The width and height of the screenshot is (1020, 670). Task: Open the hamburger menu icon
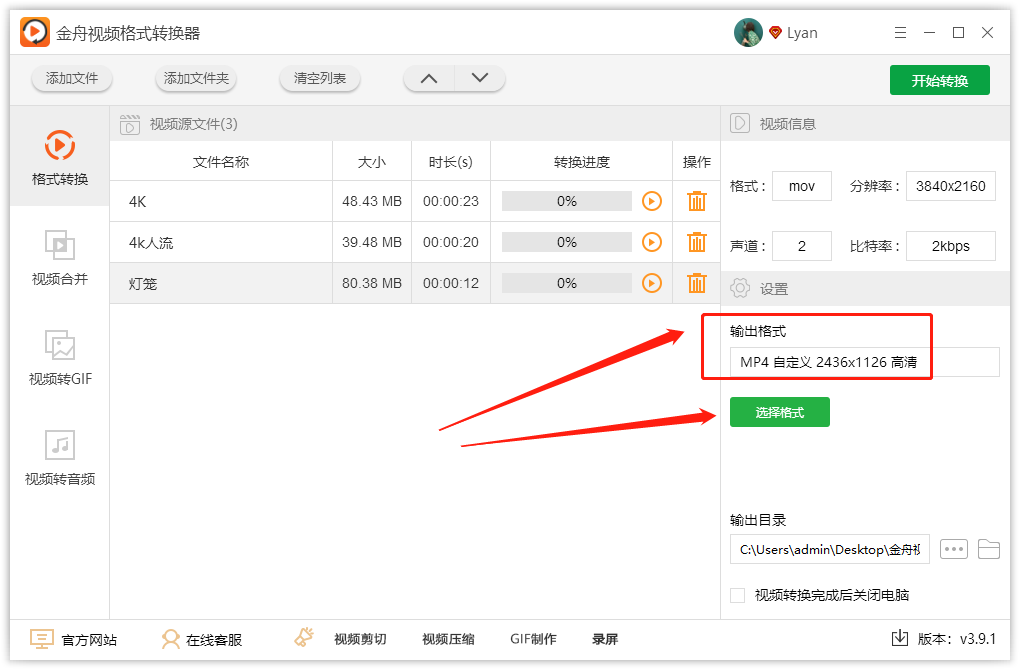899,32
